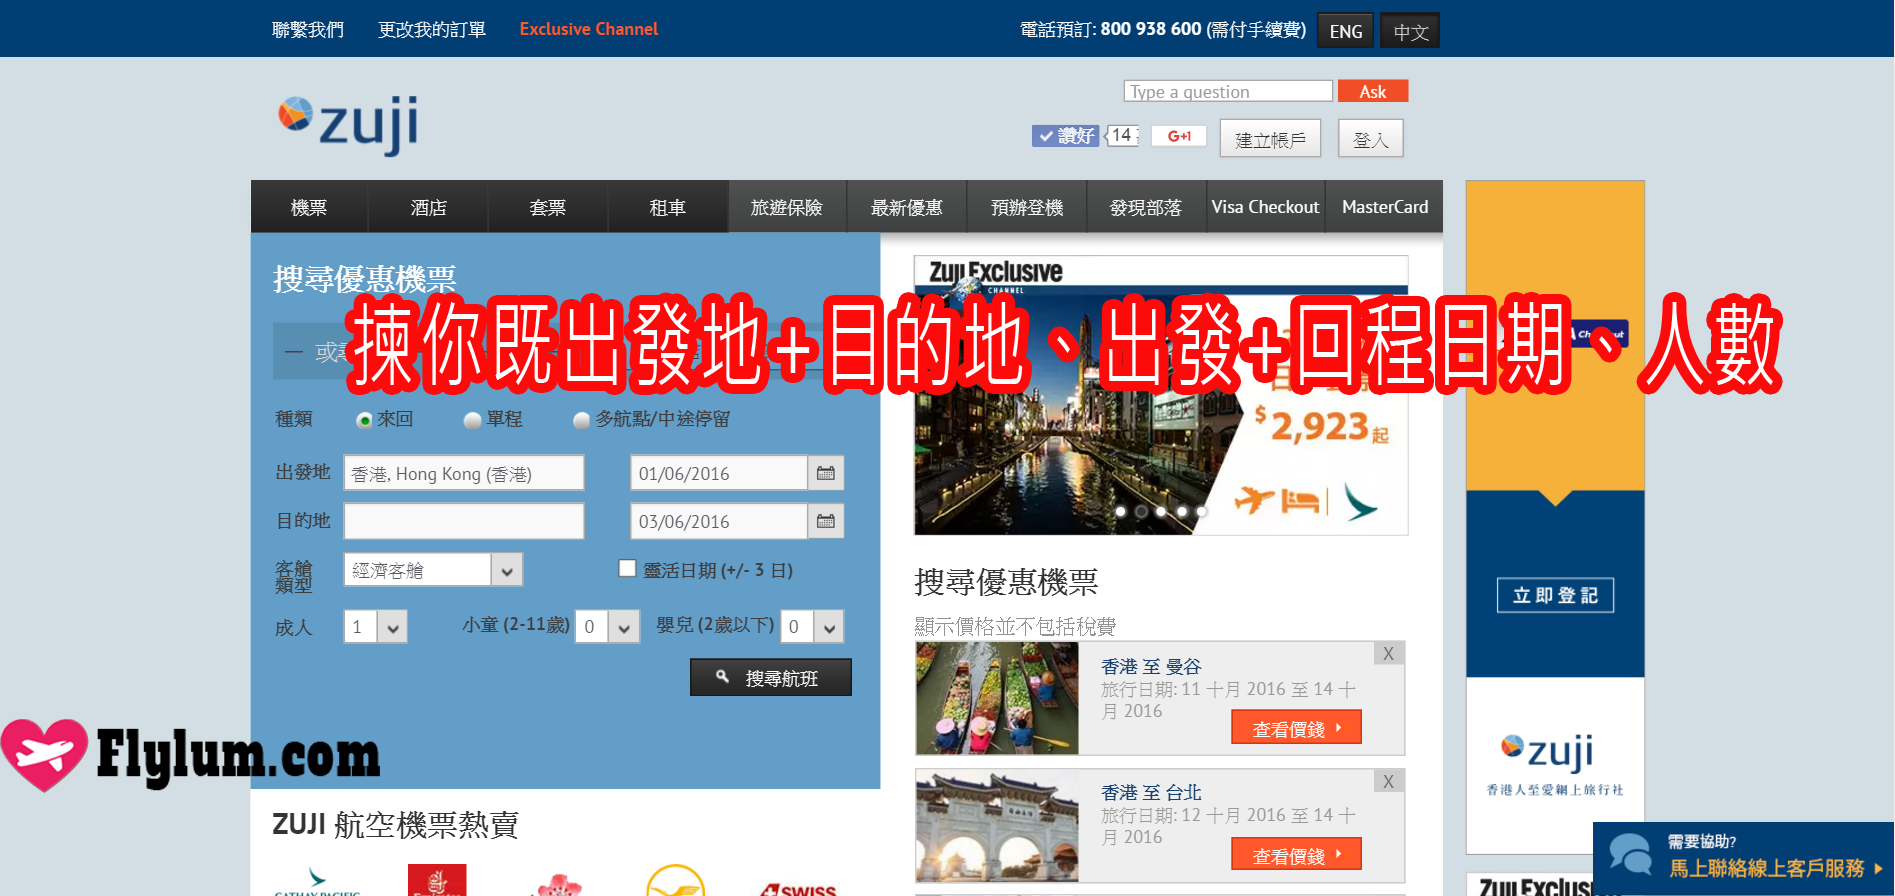Open the MasterCard menu item
This screenshot has width=1895, height=896.
click(x=1385, y=207)
